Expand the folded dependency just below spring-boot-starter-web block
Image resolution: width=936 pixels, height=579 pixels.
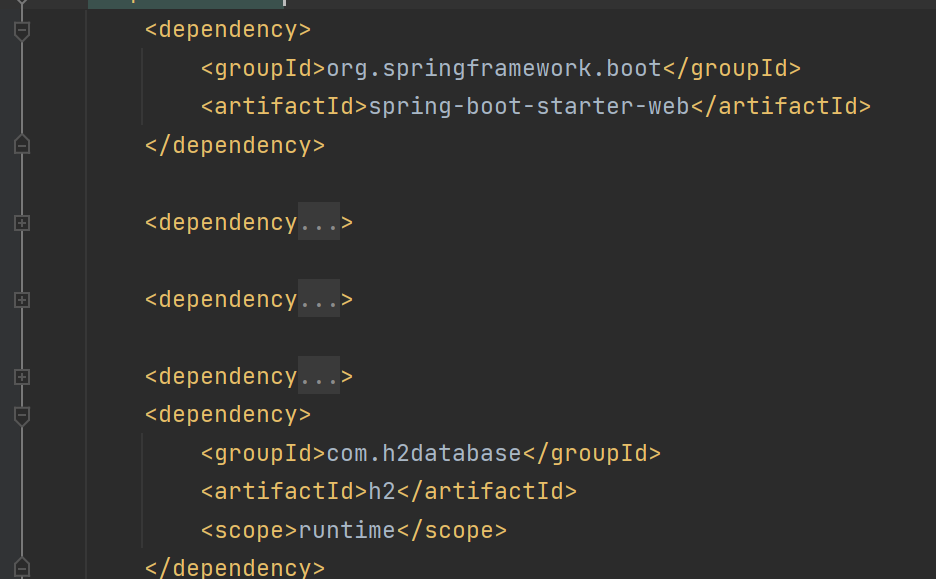(22, 223)
